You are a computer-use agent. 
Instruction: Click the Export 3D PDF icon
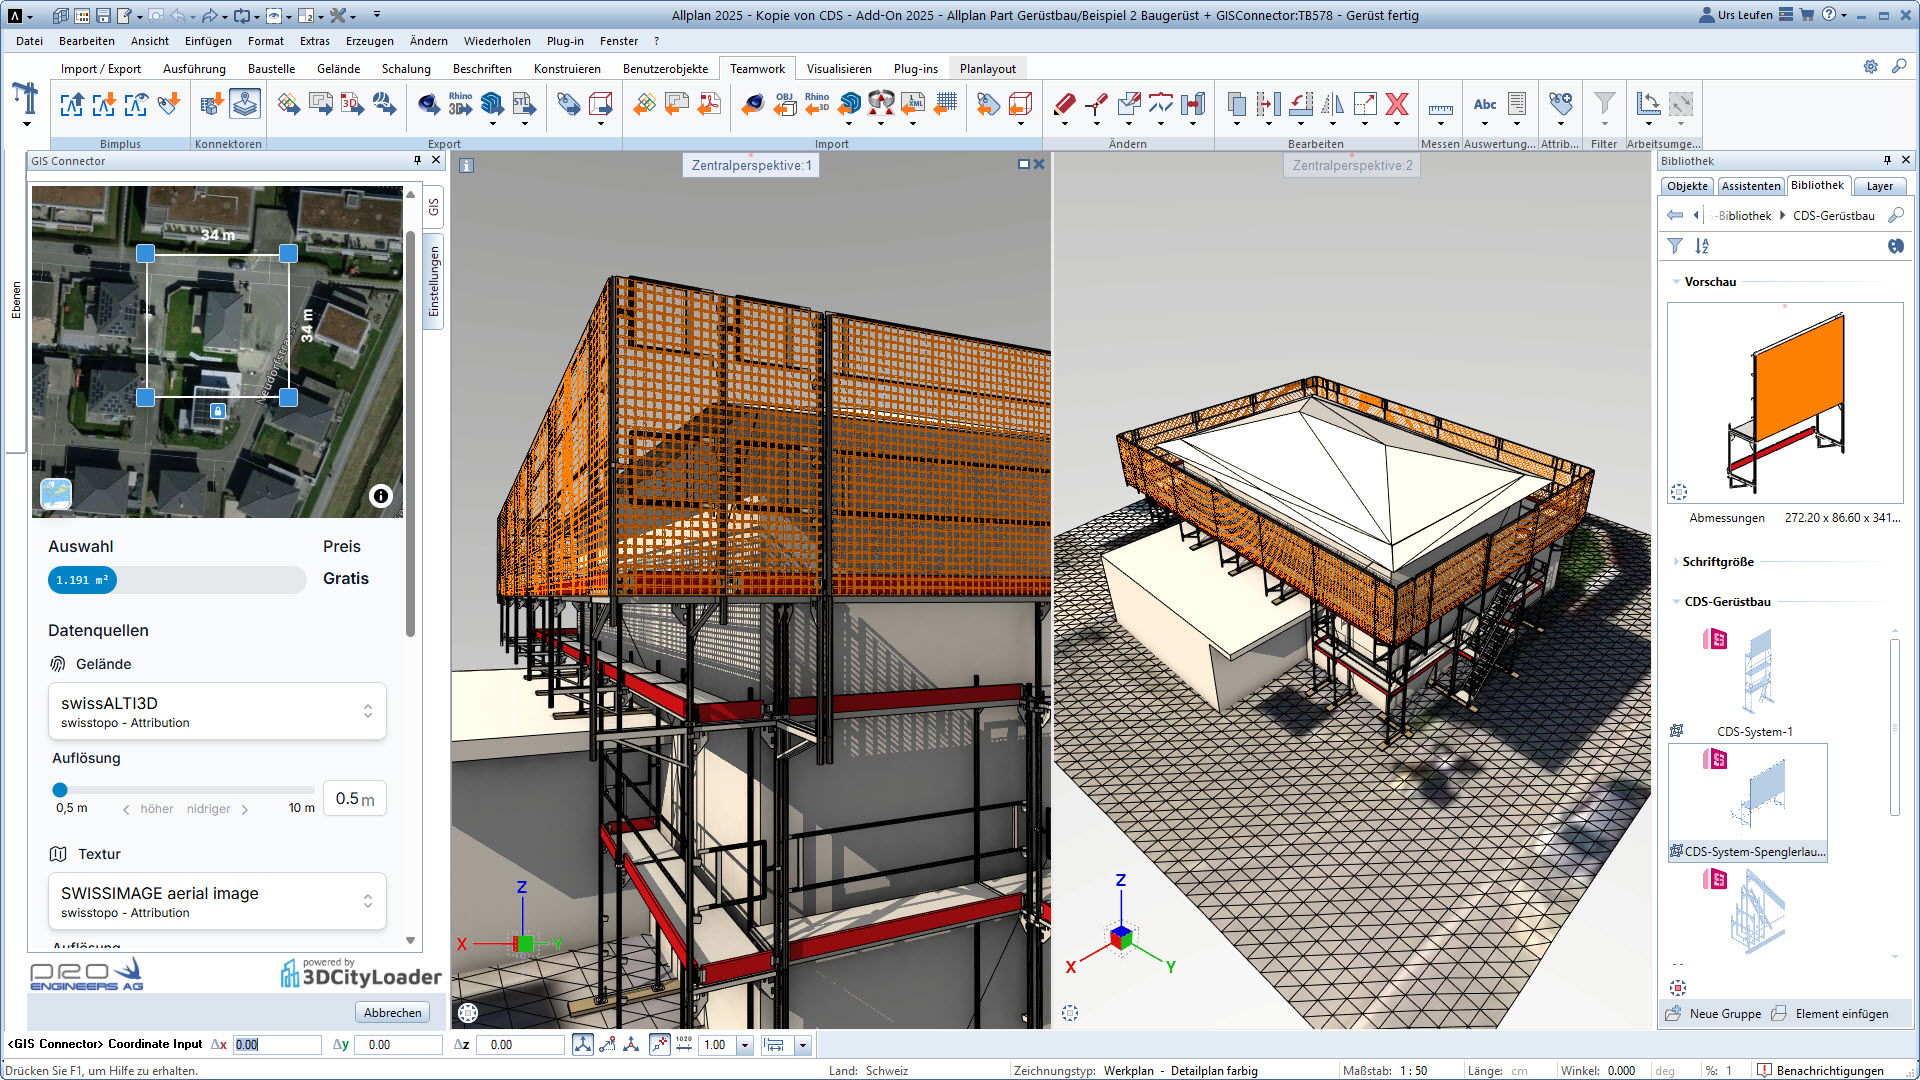coord(352,103)
